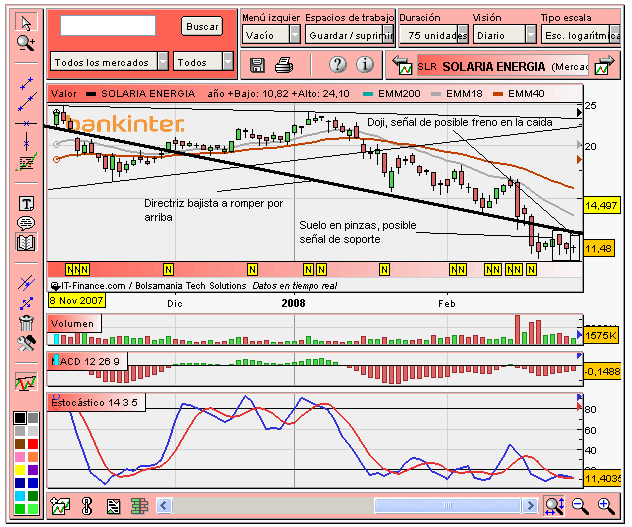The width and height of the screenshot is (632, 527).
Task: Select the black color swatch
Action: (x=20, y=418)
